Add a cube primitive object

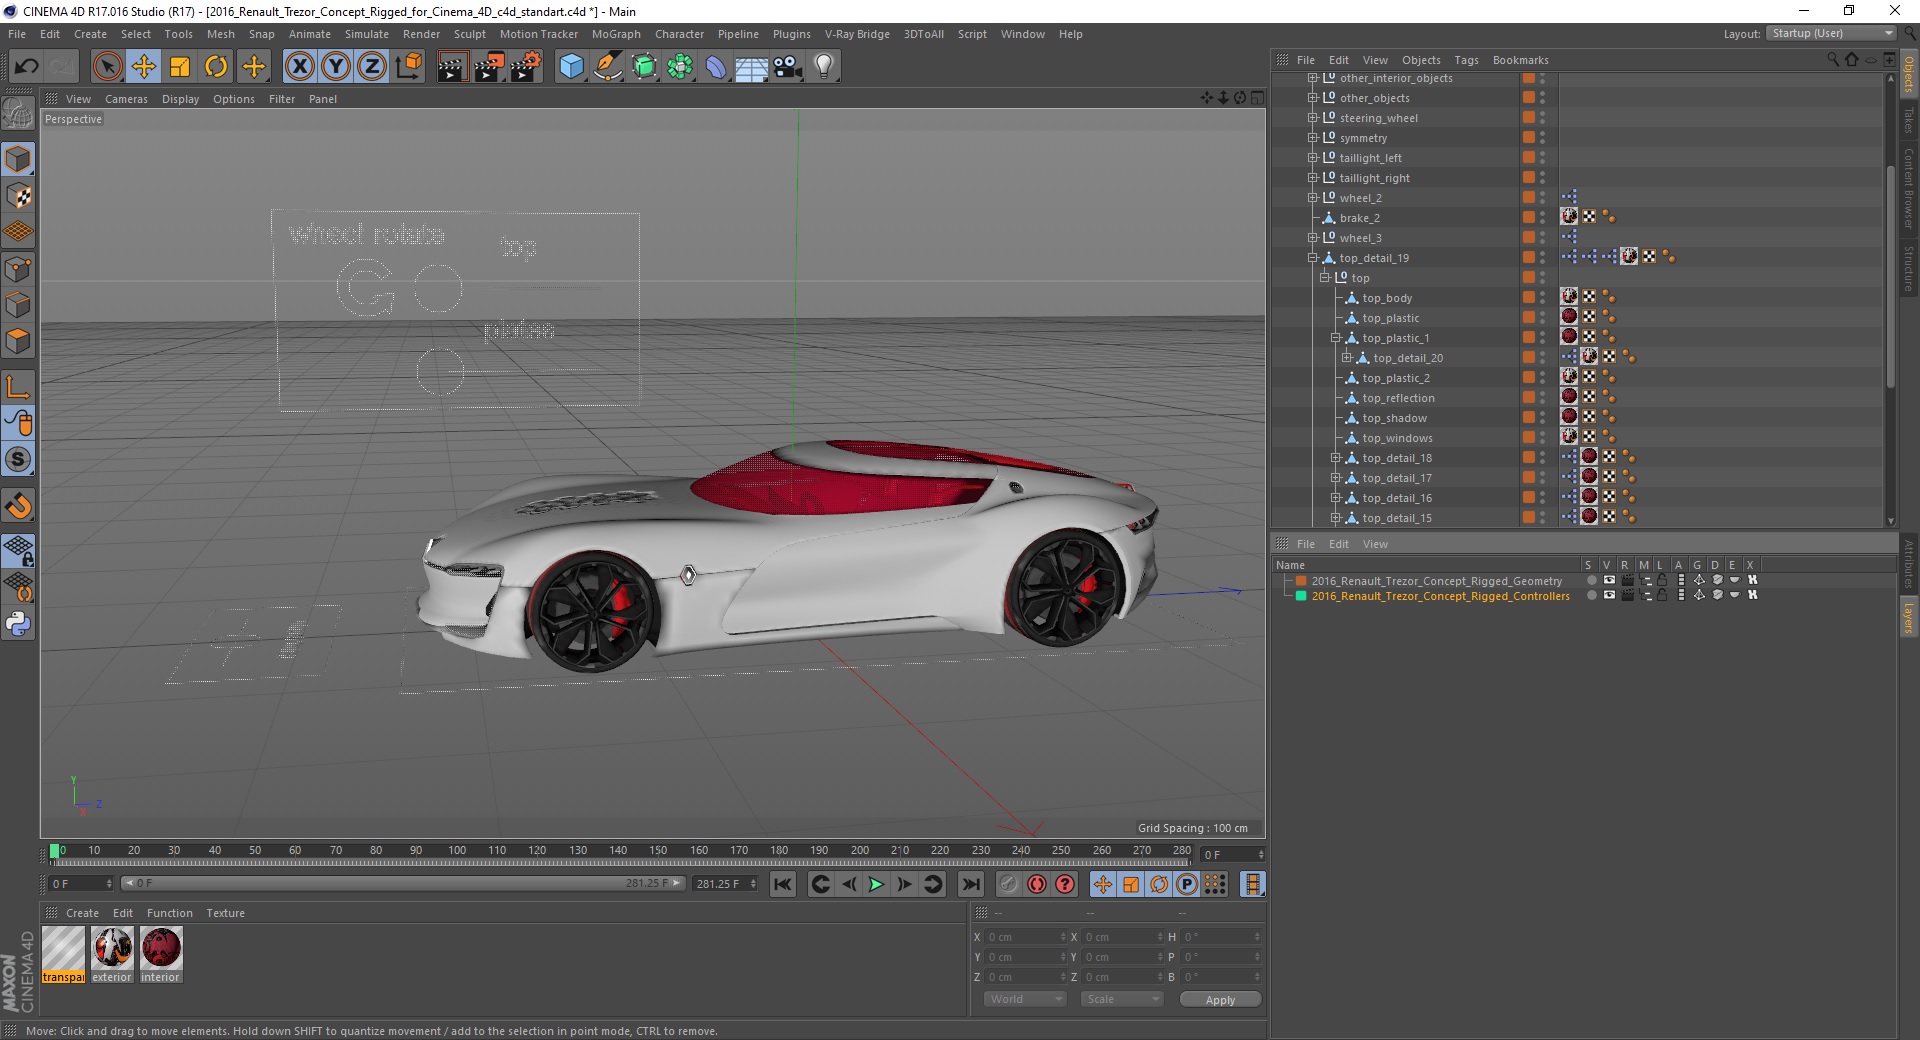coord(571,67)
